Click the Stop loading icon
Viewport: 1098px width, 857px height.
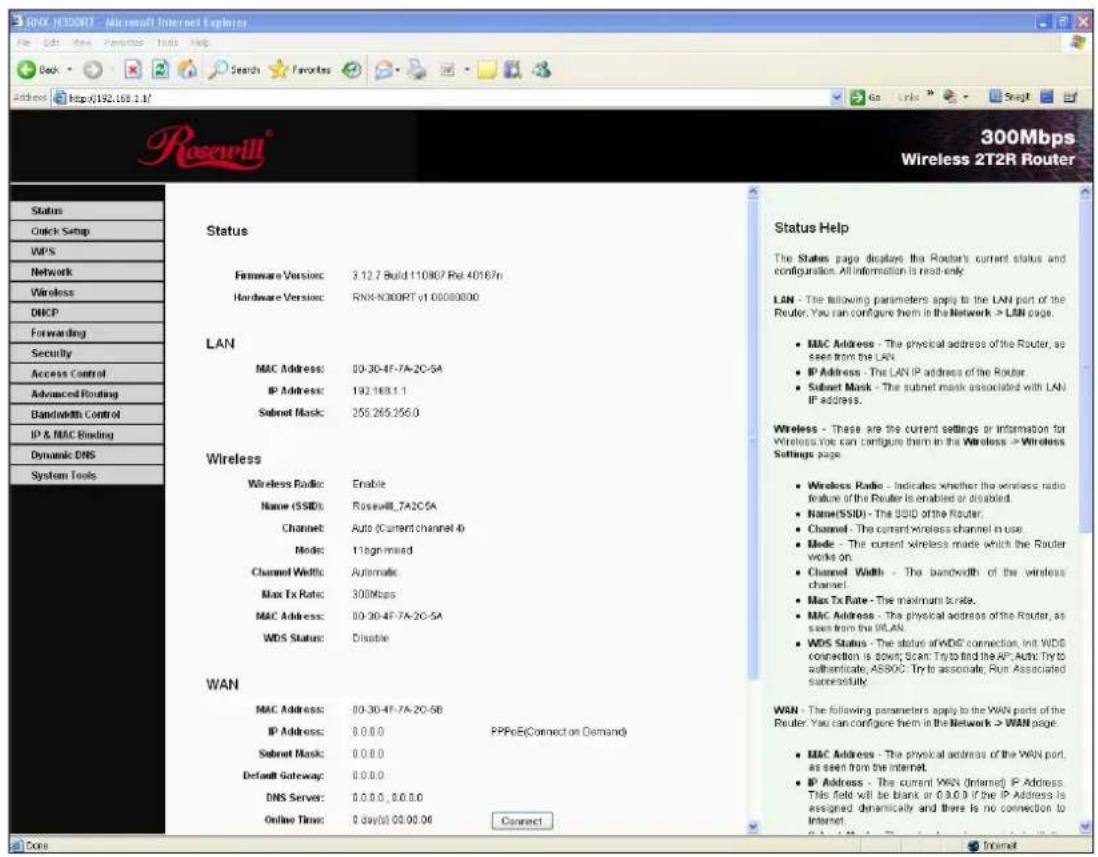click(133, 69)
